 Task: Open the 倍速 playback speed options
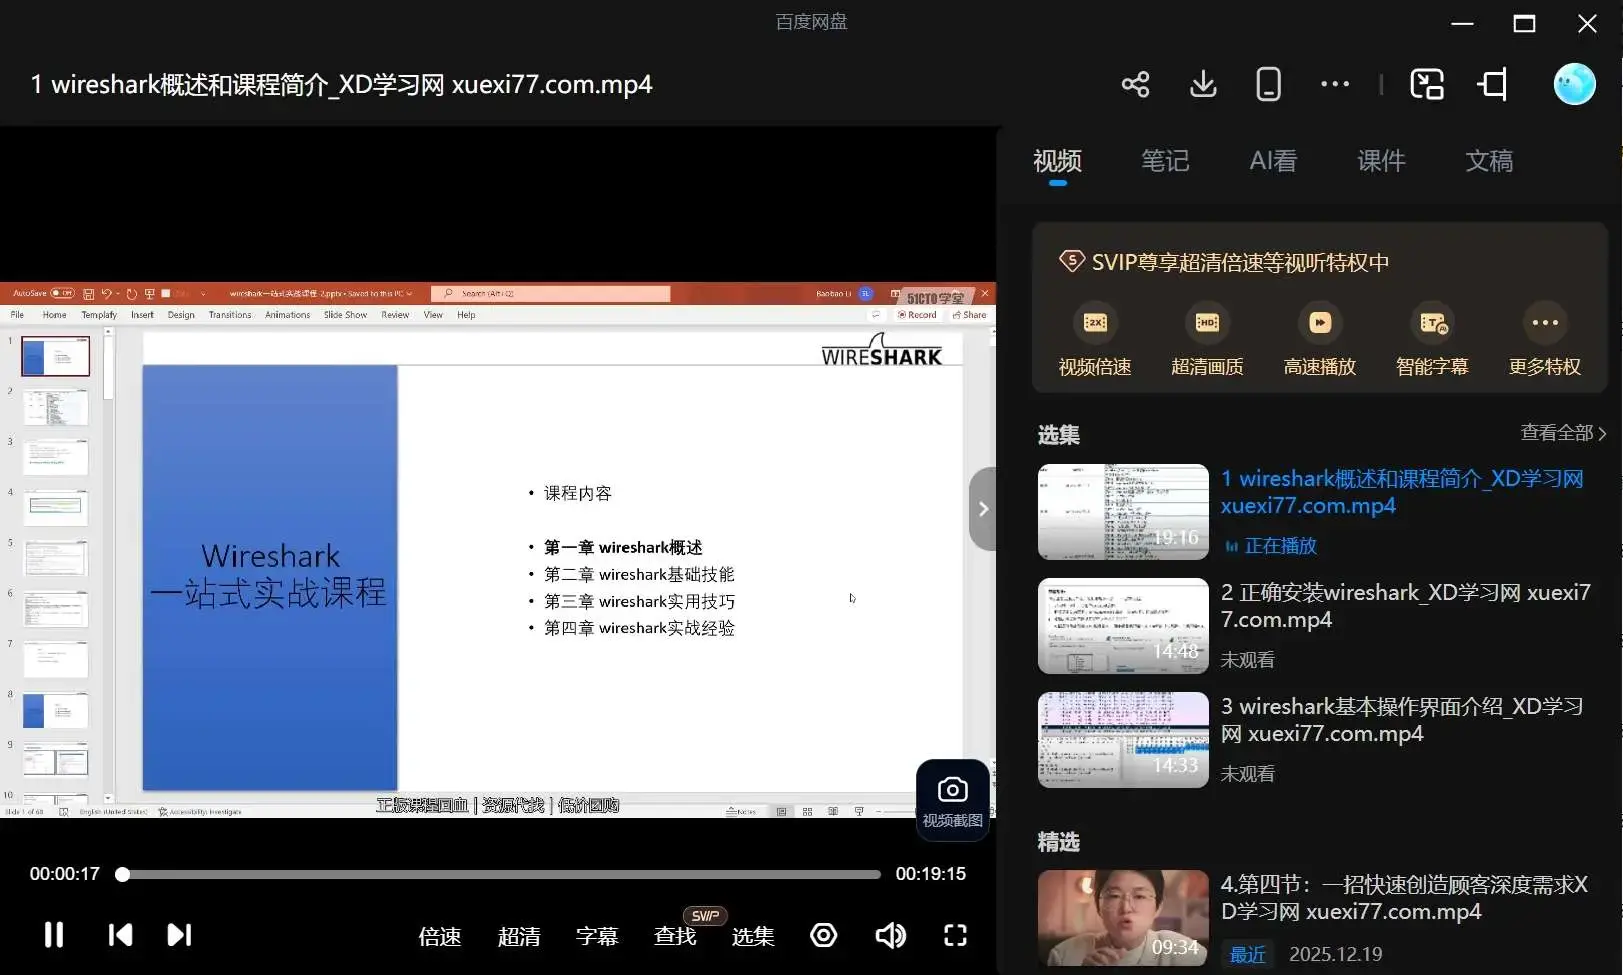pyautogui.click(x=438, y=935)
